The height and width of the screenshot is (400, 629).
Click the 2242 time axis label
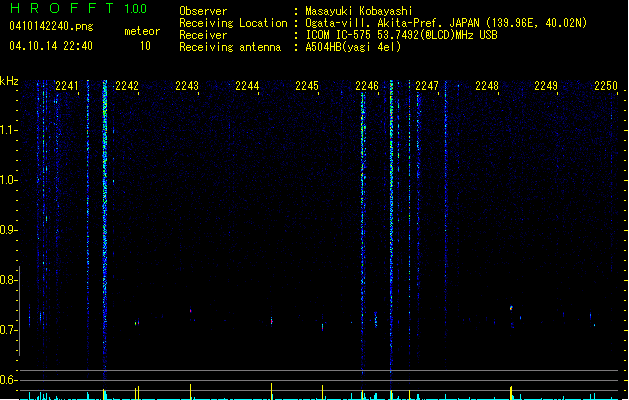[x=127, y=86]
